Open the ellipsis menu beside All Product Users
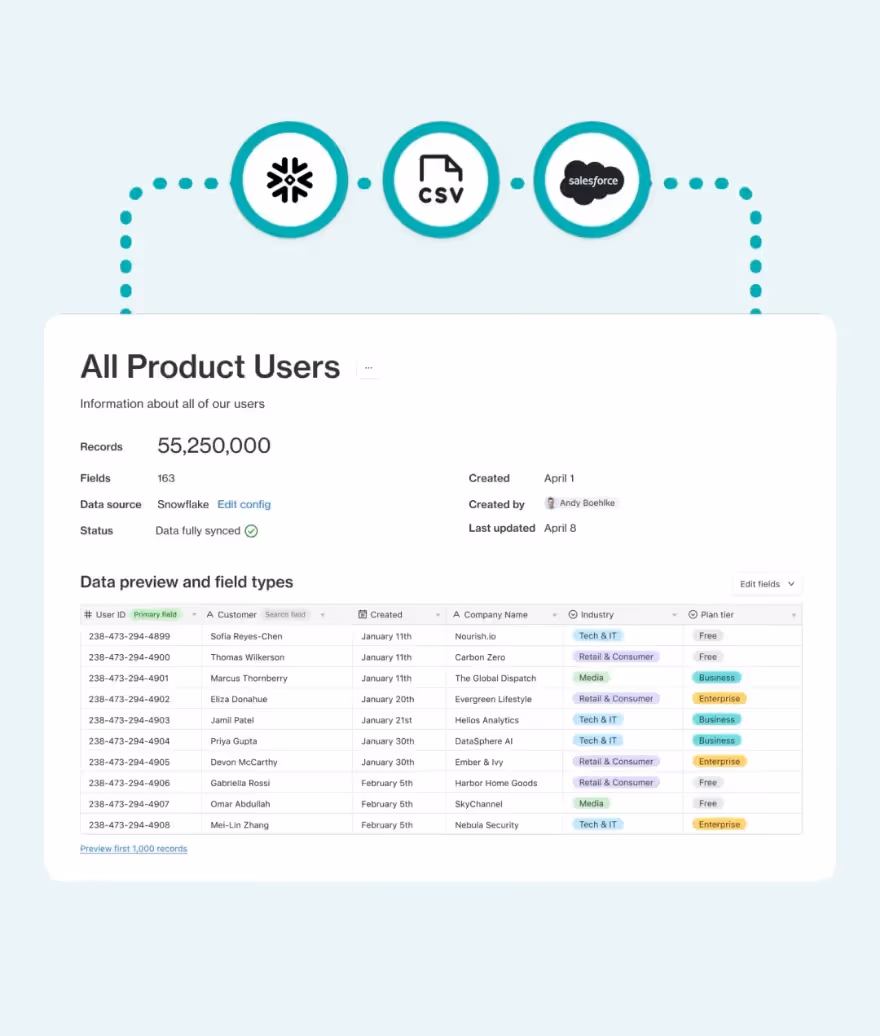 pos(369,367)
